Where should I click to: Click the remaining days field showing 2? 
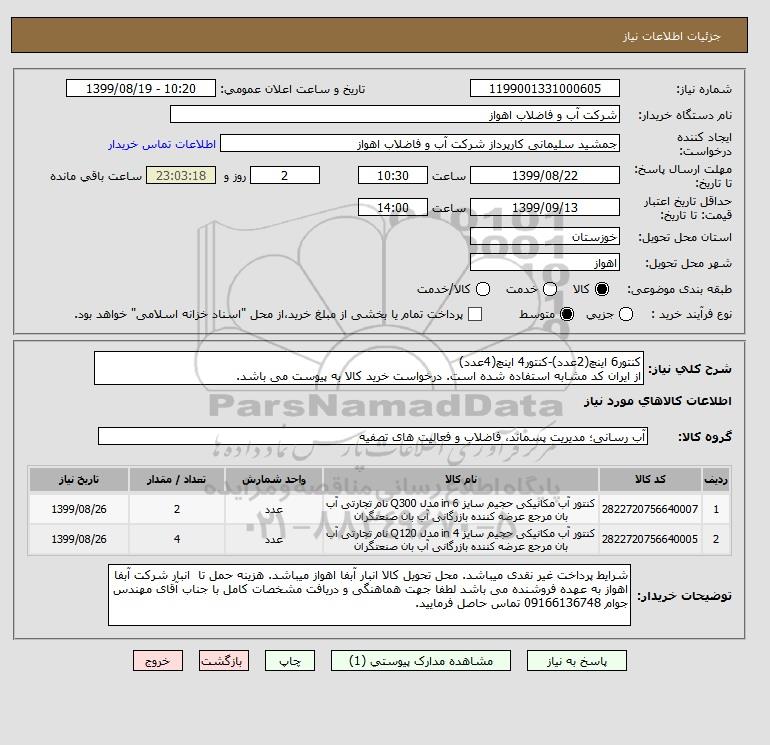(x=285, y=175)
